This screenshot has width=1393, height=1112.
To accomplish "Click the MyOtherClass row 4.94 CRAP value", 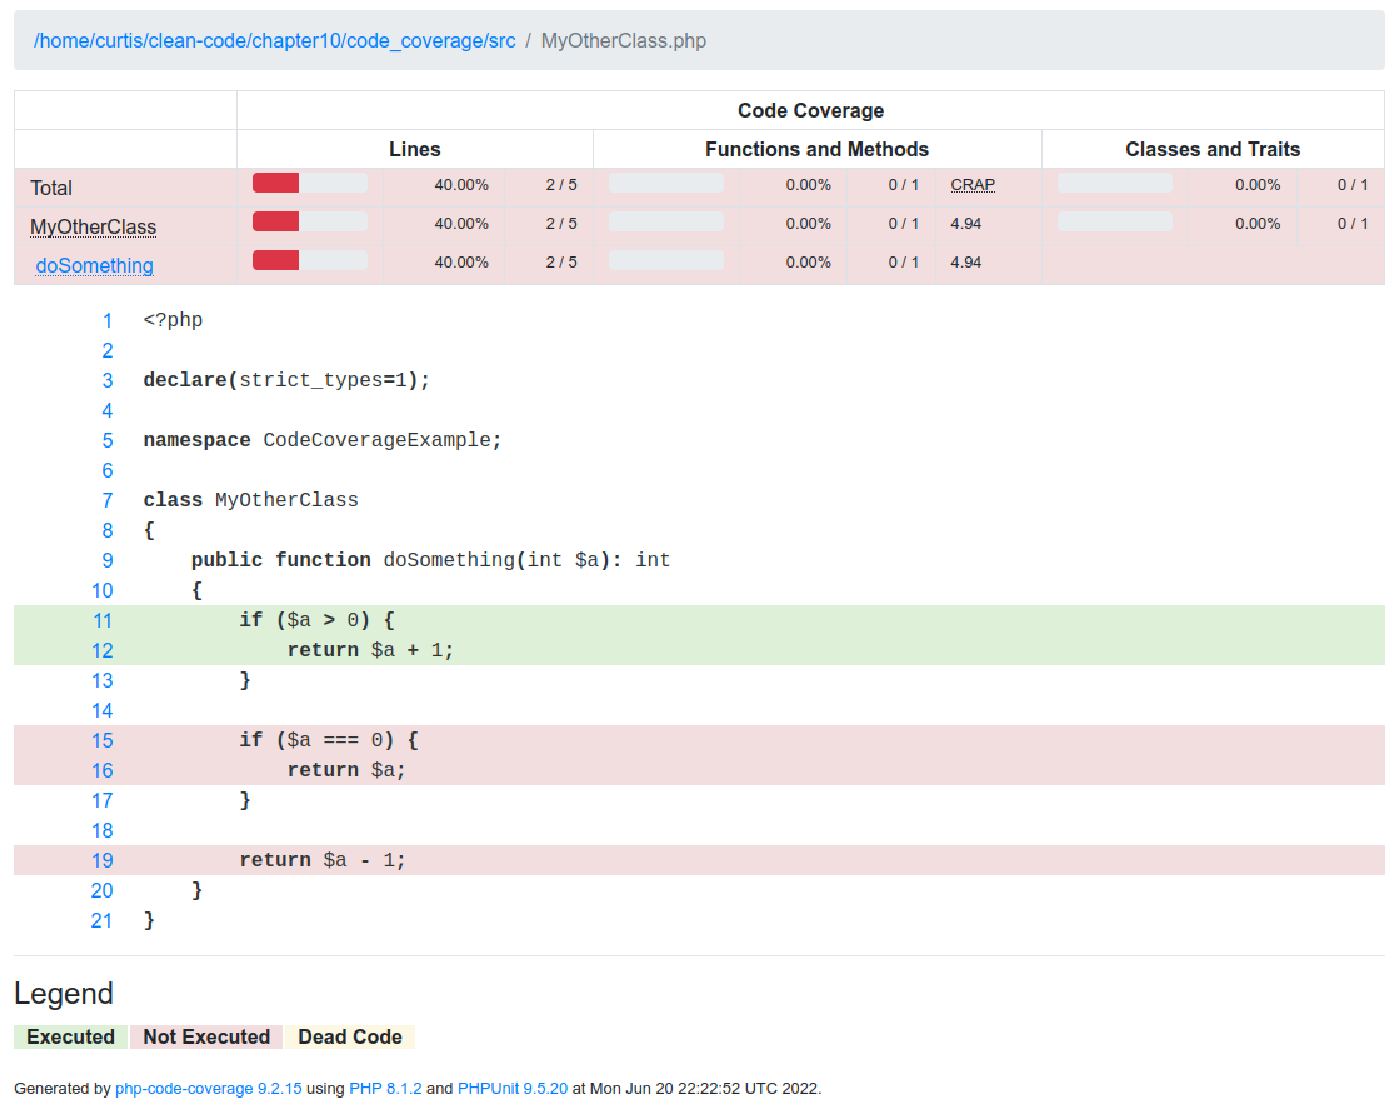I will coord(966,224).
